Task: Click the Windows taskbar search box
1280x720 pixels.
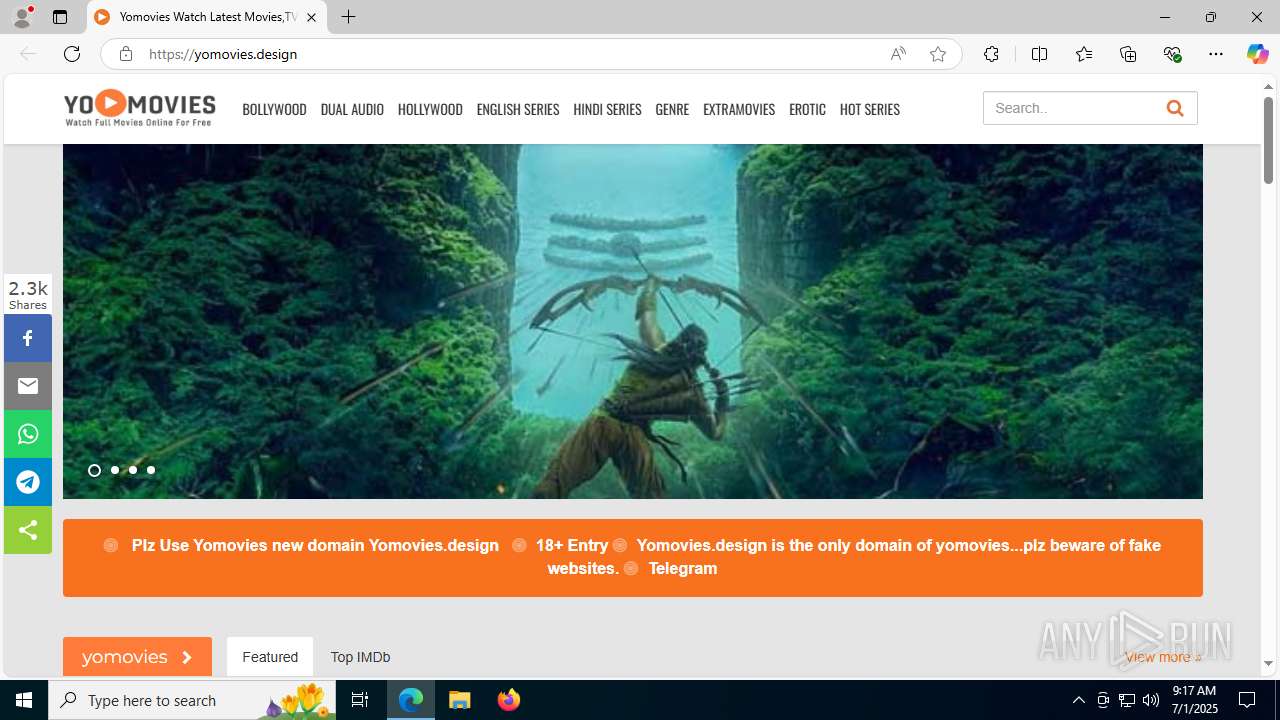Action: click(193, 700)
